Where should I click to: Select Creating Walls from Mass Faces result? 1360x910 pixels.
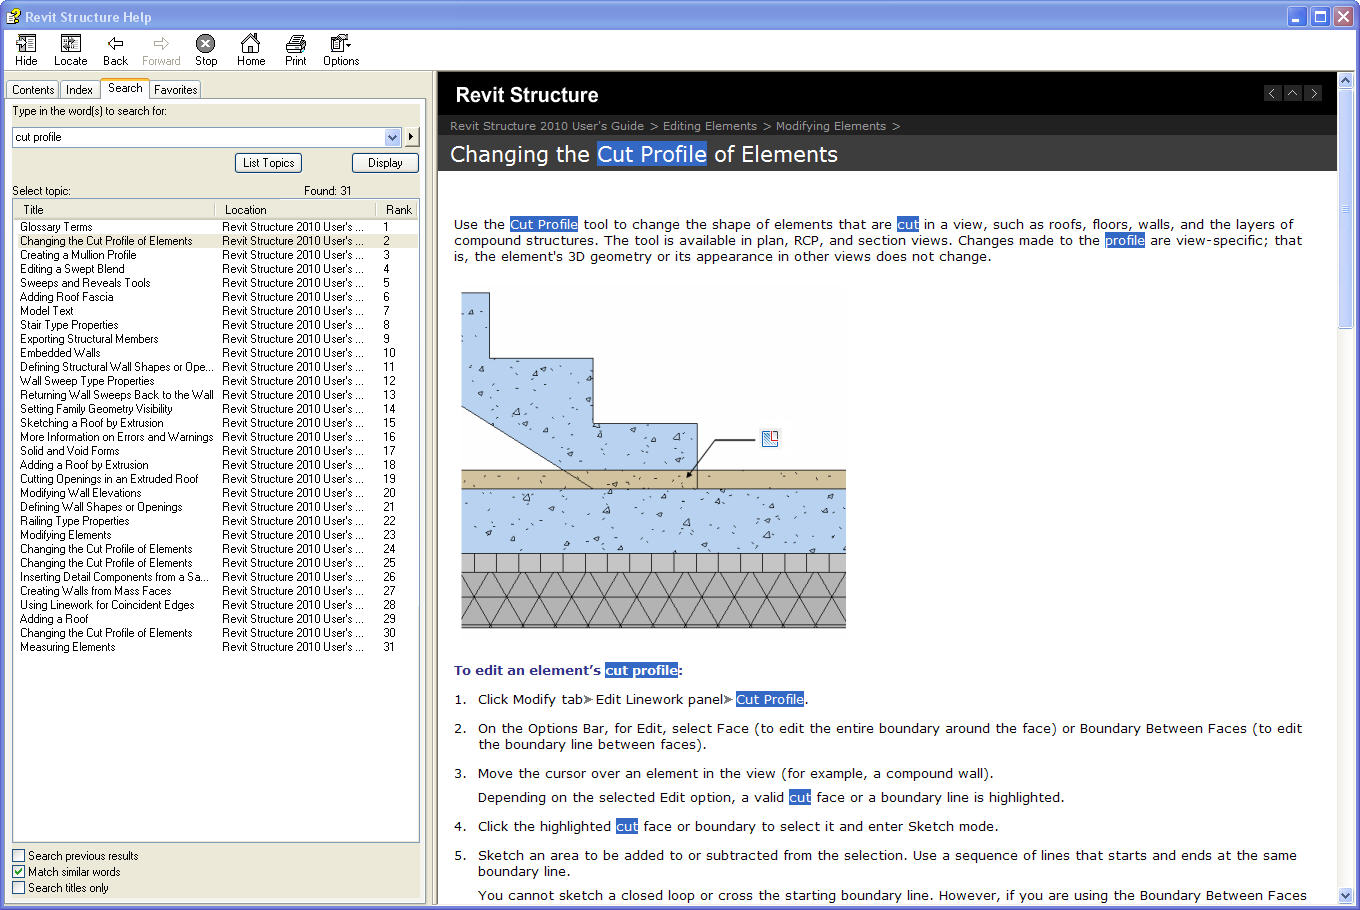click(x=96, y=591)
